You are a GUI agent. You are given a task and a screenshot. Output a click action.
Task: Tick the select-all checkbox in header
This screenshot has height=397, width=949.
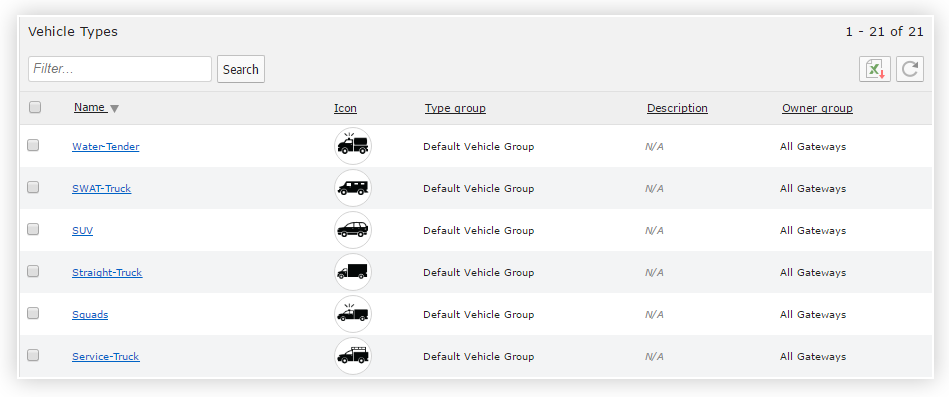pos(35,107)
